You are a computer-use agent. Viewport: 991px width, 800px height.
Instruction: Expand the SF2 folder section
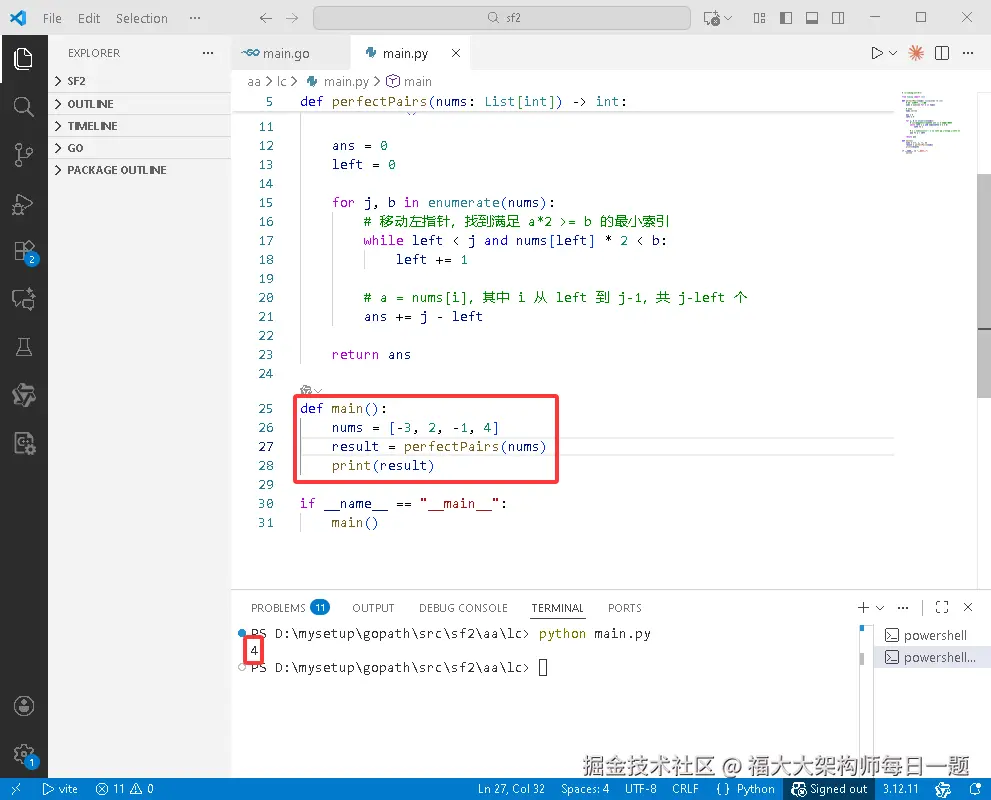[x=140, y=81]
